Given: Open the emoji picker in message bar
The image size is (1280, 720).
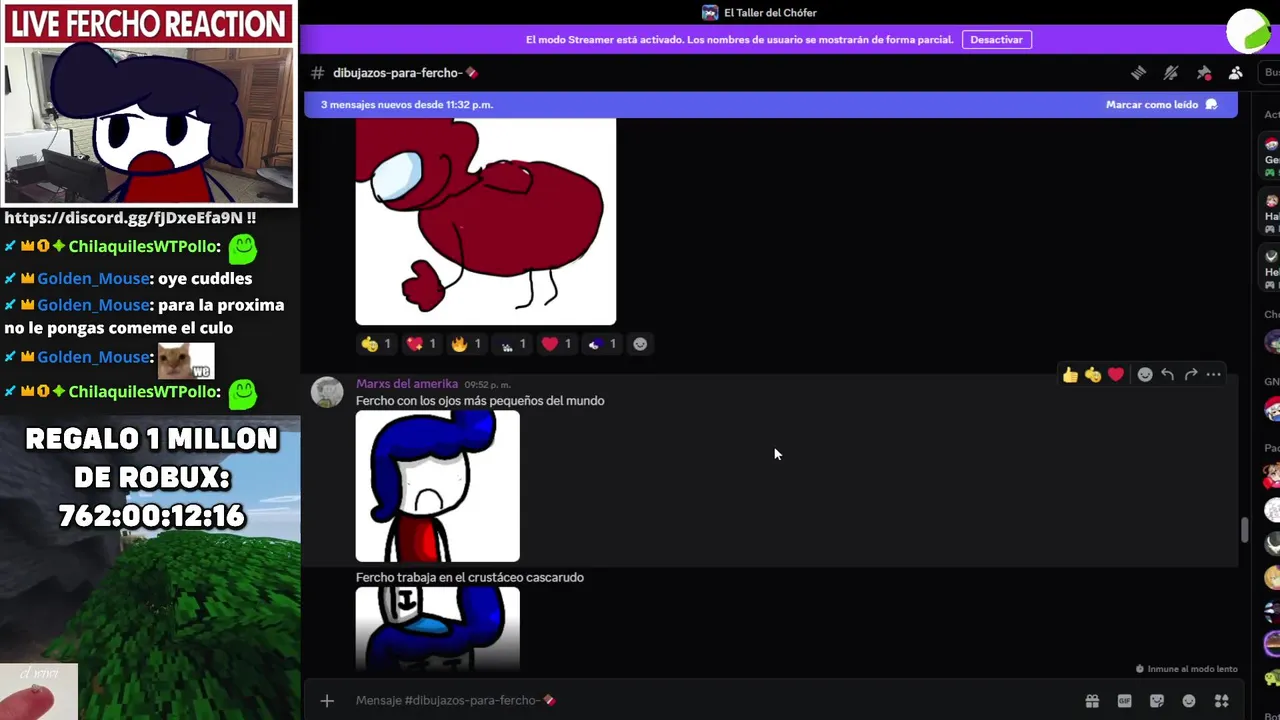Looking at the screenshot, I should coord(1189,701).
